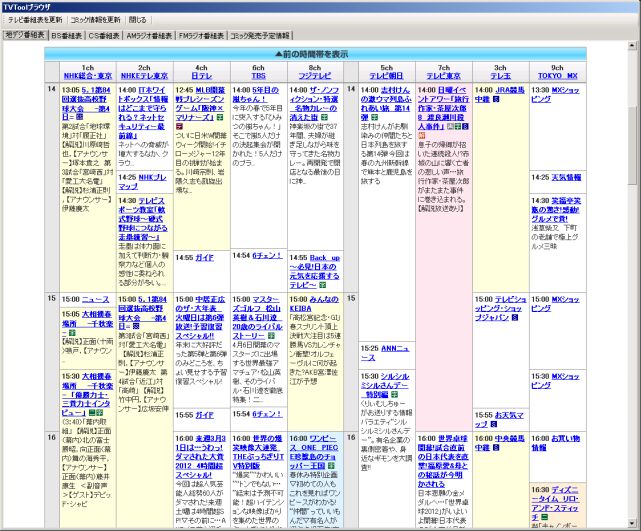Open the 14:00 日曜イベントアワー program link
This screenshot has height=531, width=641.
click(x=443, y=108)
